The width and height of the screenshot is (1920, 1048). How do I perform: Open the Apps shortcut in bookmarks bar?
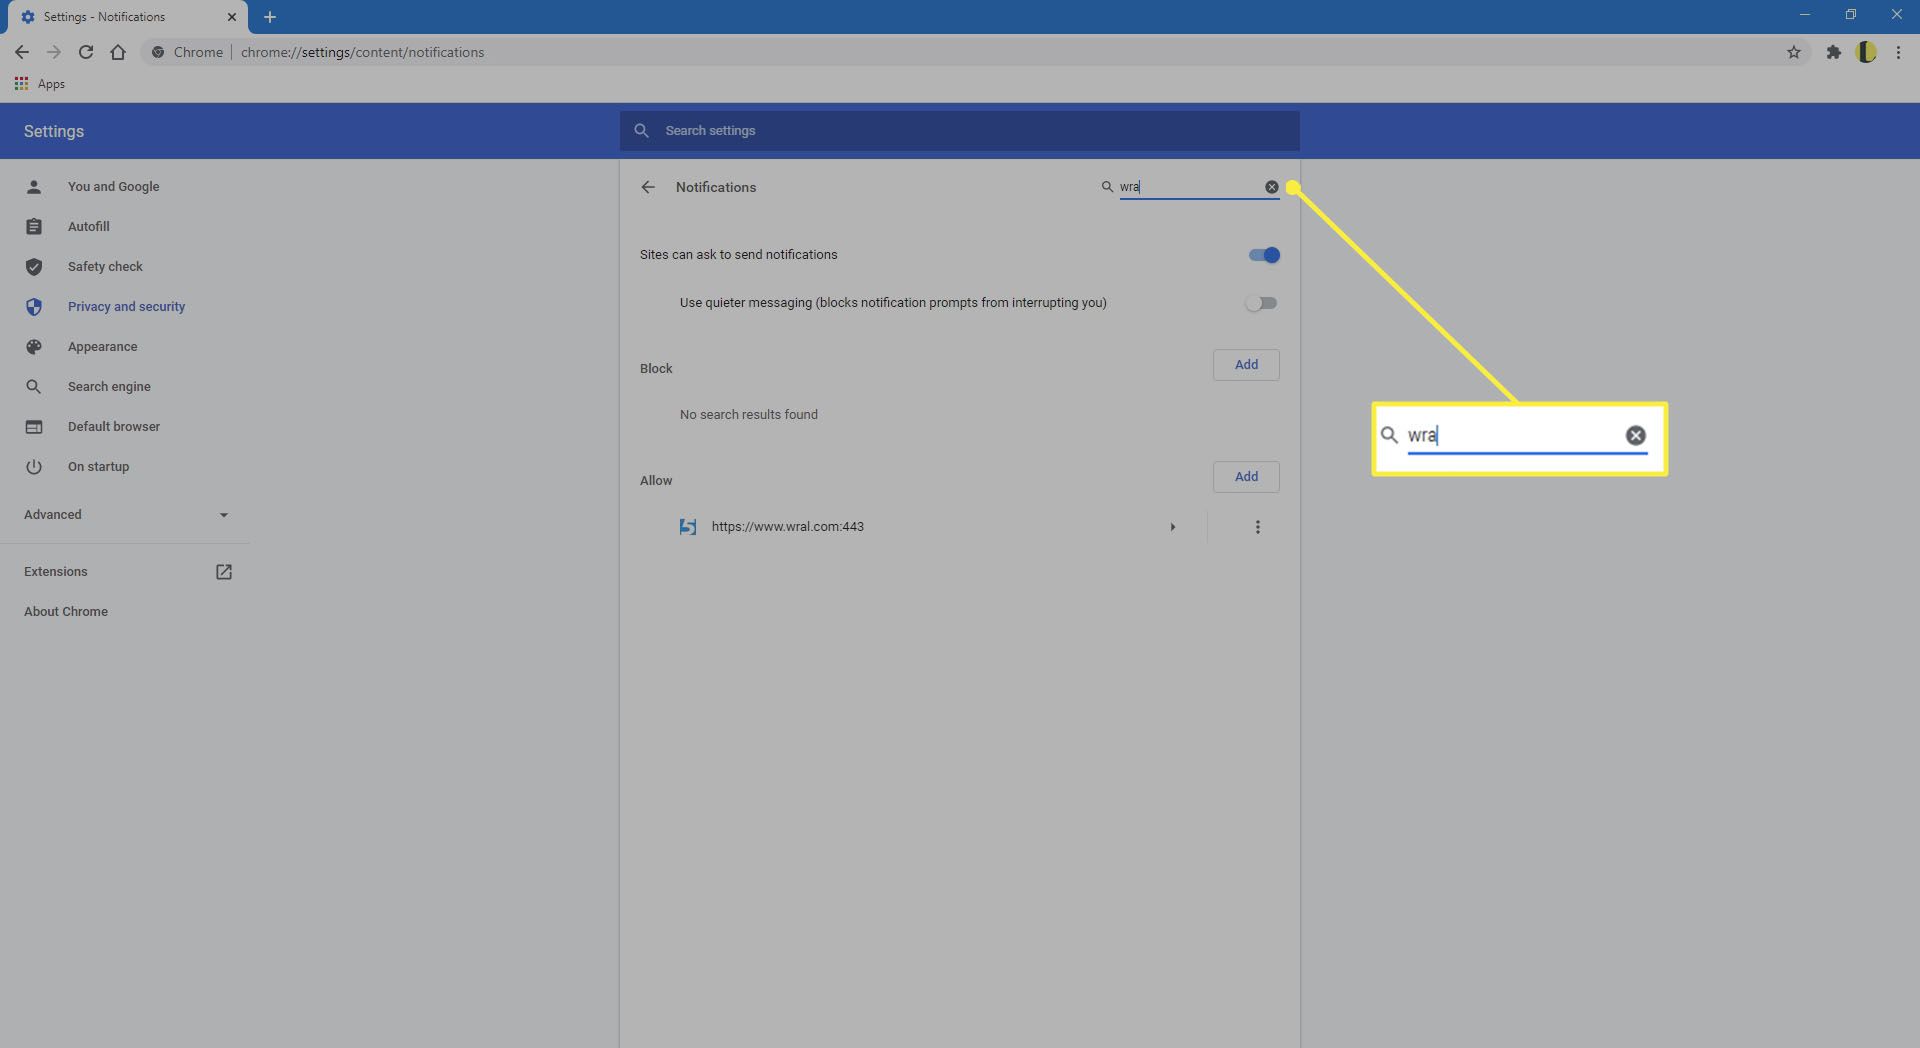click(40, 84)
